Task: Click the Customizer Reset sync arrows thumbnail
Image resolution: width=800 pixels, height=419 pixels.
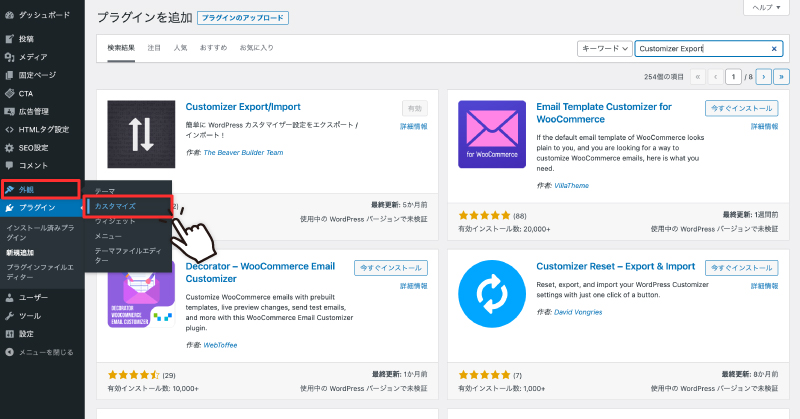Action: click(x=492, y=294)
